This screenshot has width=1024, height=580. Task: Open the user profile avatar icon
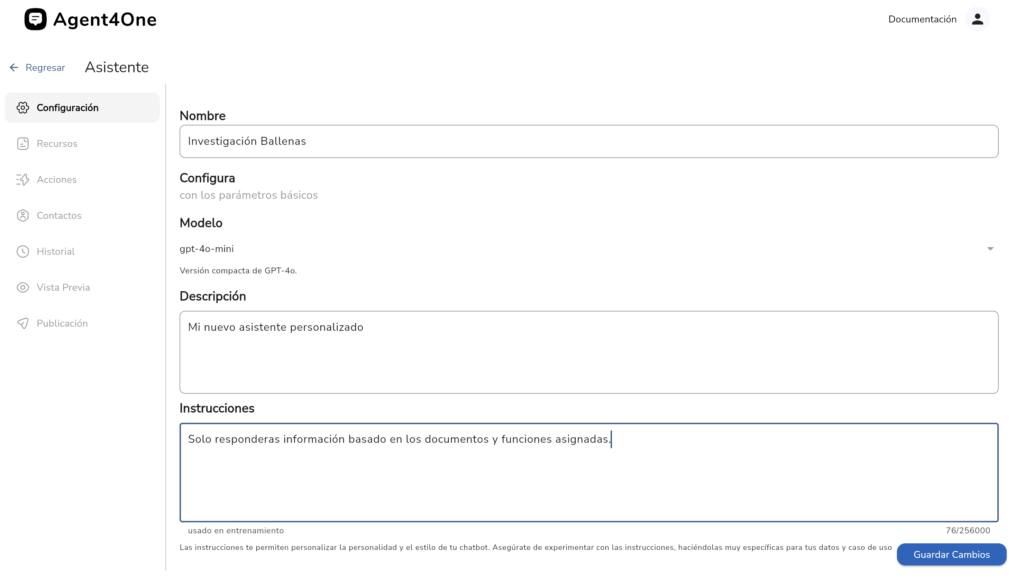977,19
